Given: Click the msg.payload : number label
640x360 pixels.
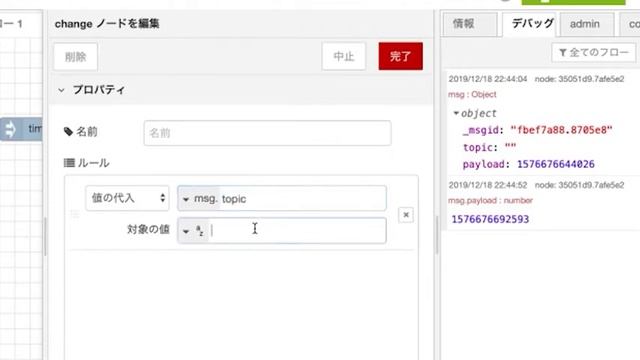Looking at the screenshot, I should pyautogui.click(x=490, y=200).
